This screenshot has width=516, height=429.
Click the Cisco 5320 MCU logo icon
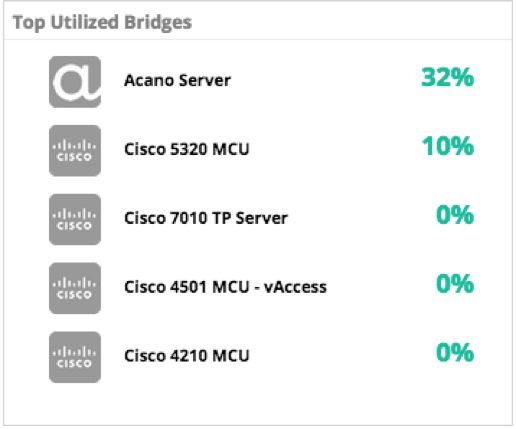click(x=75, y=151)
